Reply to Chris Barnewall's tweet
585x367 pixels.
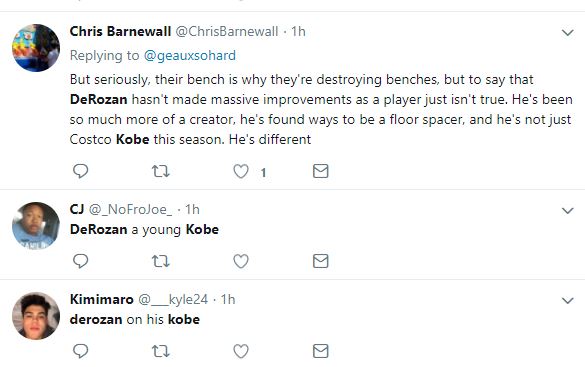[80, 171]
